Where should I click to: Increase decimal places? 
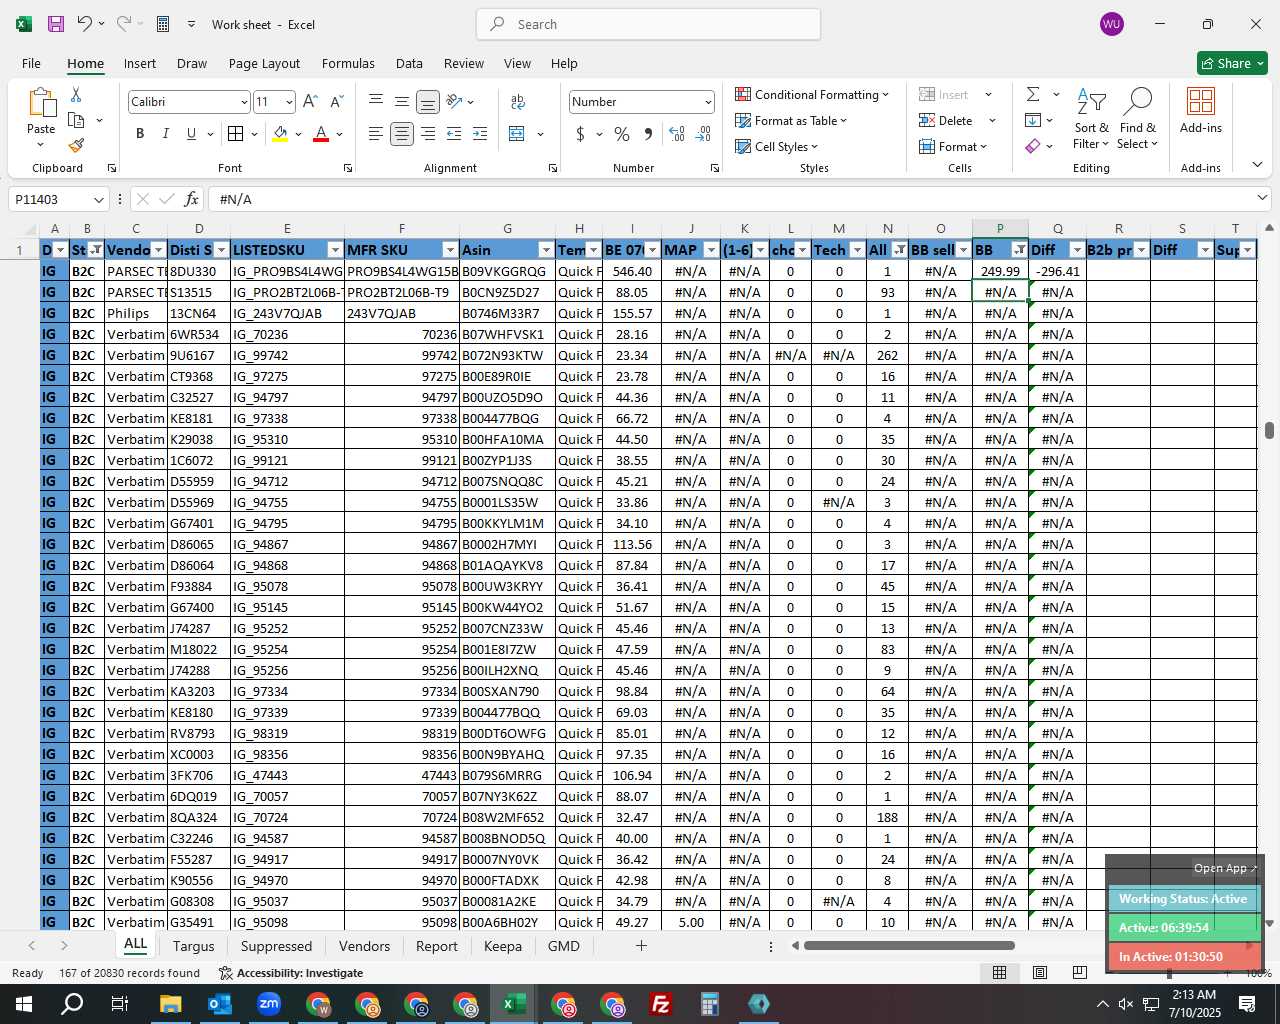point(677,134)
